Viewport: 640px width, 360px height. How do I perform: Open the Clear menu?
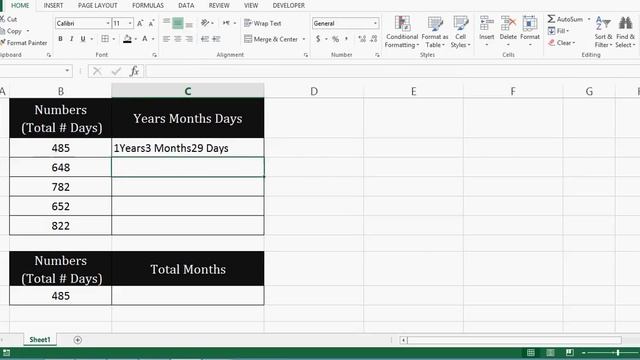tap(562, 42)
